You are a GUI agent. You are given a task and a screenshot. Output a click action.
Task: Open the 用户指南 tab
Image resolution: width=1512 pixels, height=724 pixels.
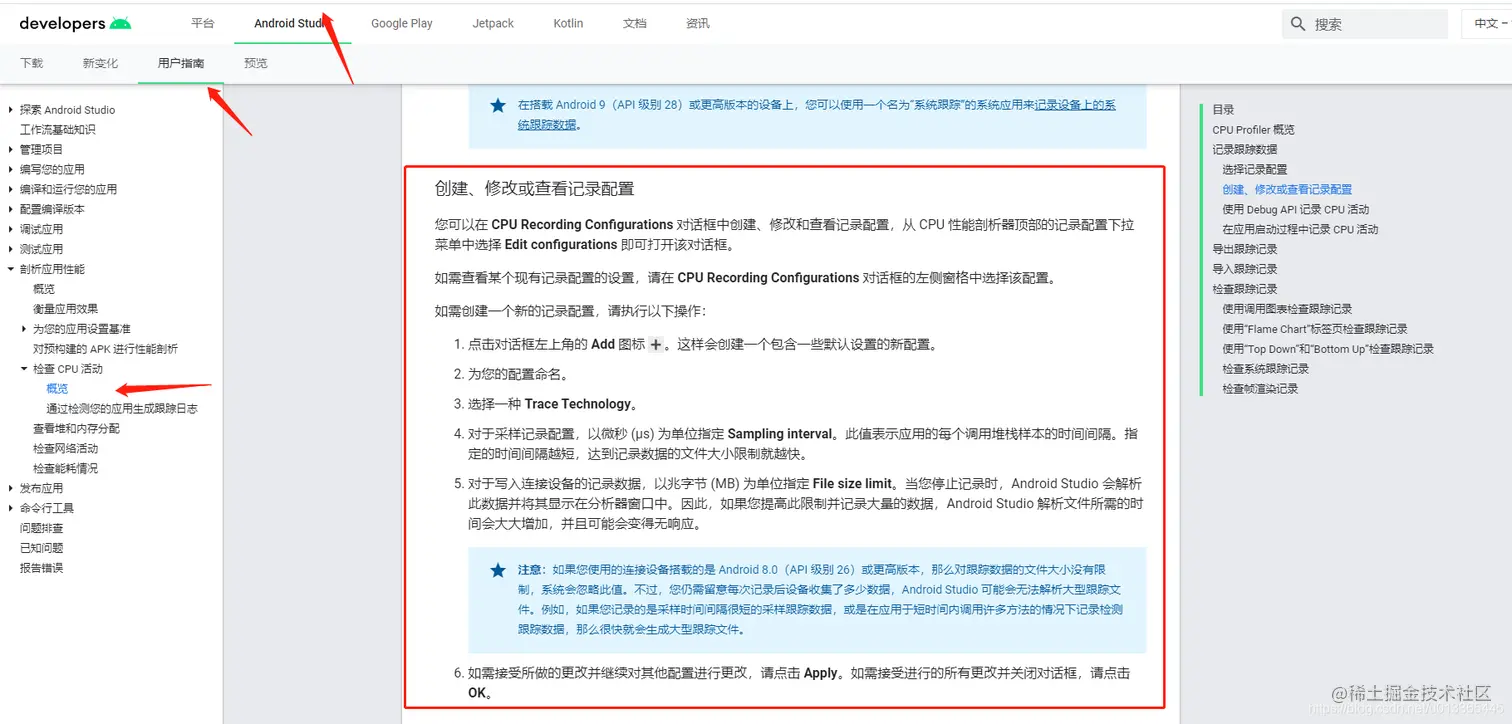tap(180, 61)
